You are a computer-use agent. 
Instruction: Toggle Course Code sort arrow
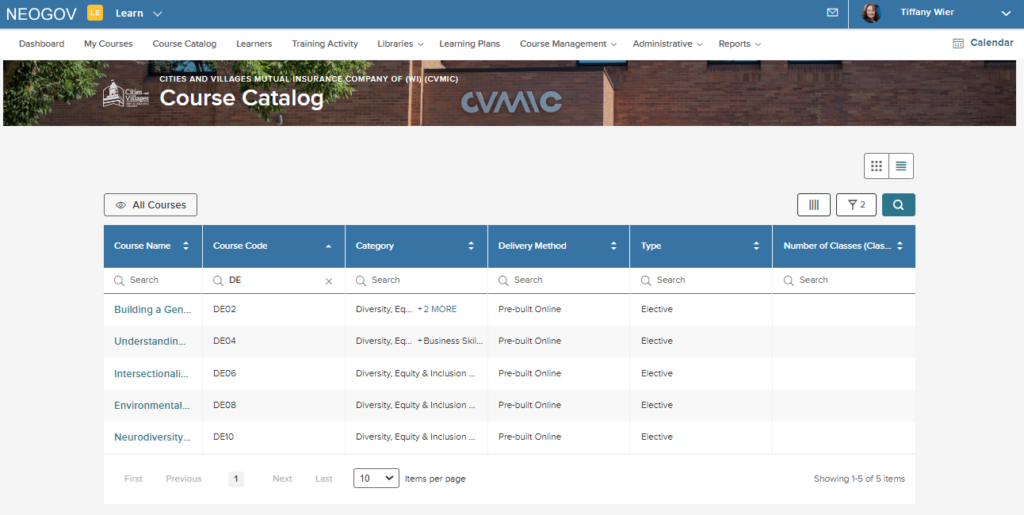[328, 246]
